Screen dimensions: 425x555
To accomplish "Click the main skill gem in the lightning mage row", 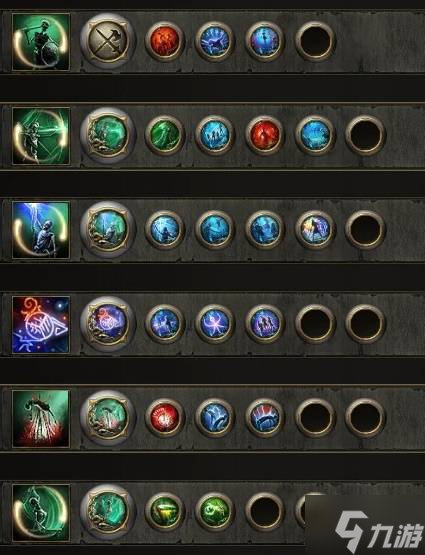I will pos(108,229).
